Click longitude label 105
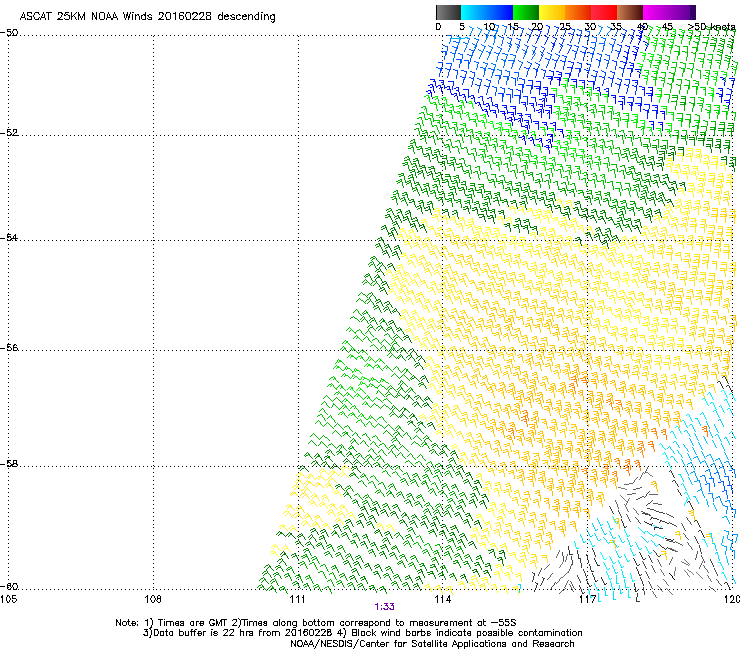 [8, 599]
